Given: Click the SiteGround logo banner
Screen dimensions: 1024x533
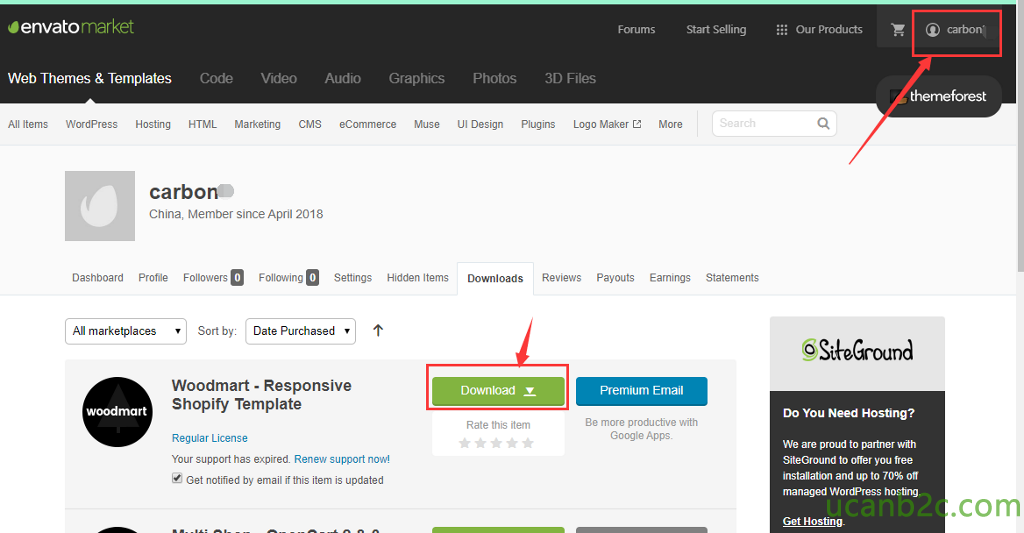Looking at the screenshot, I should point(857,351).
